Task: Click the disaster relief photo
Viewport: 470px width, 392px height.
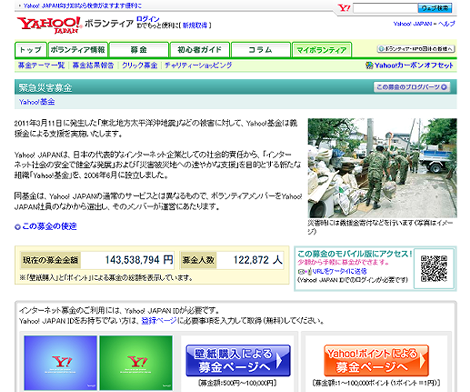Action: point(382,168)
